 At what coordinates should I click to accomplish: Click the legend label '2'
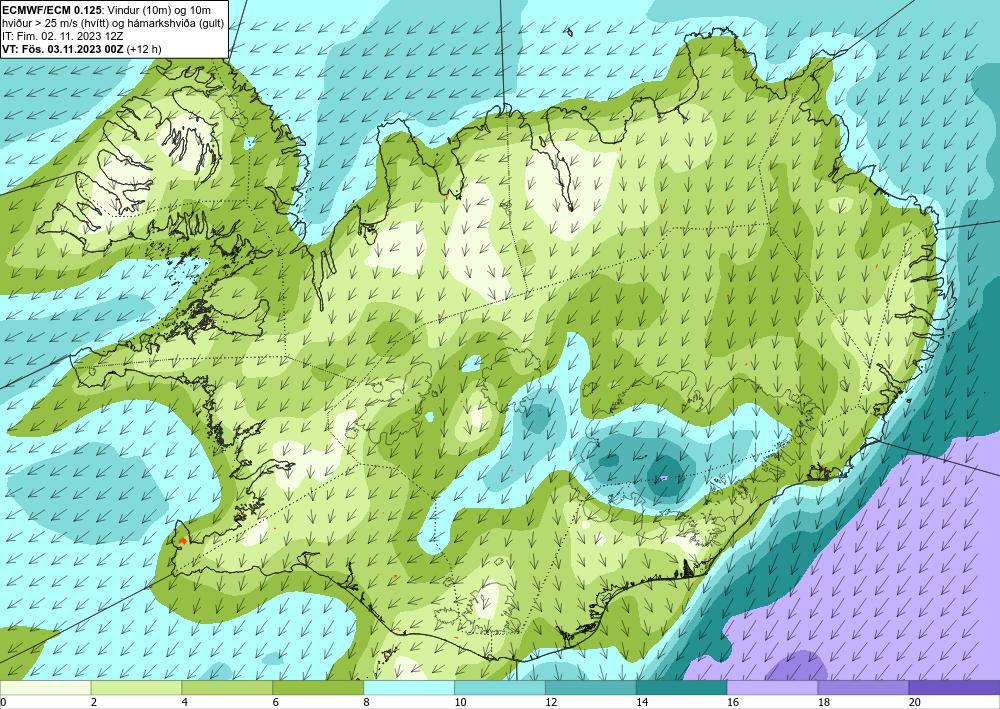94,702
